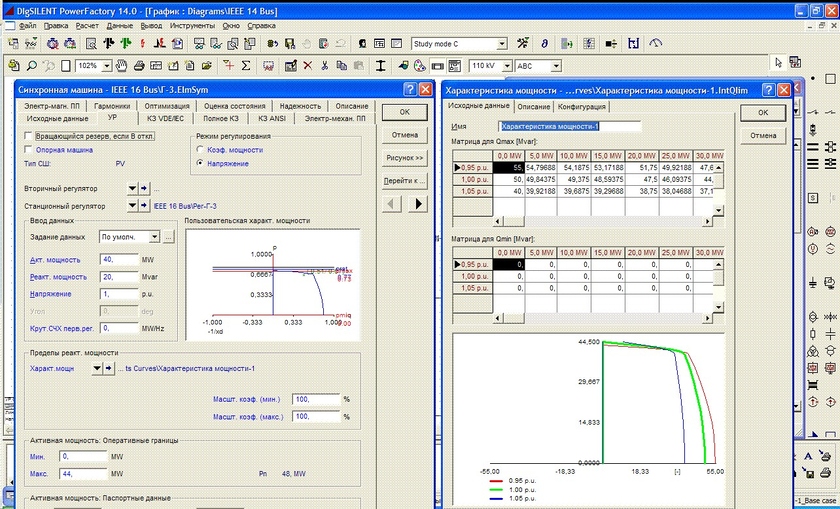Open the Конфигурация tab
Image resolution: width=840 pixels, height=509 pixels.
(581, 106)
